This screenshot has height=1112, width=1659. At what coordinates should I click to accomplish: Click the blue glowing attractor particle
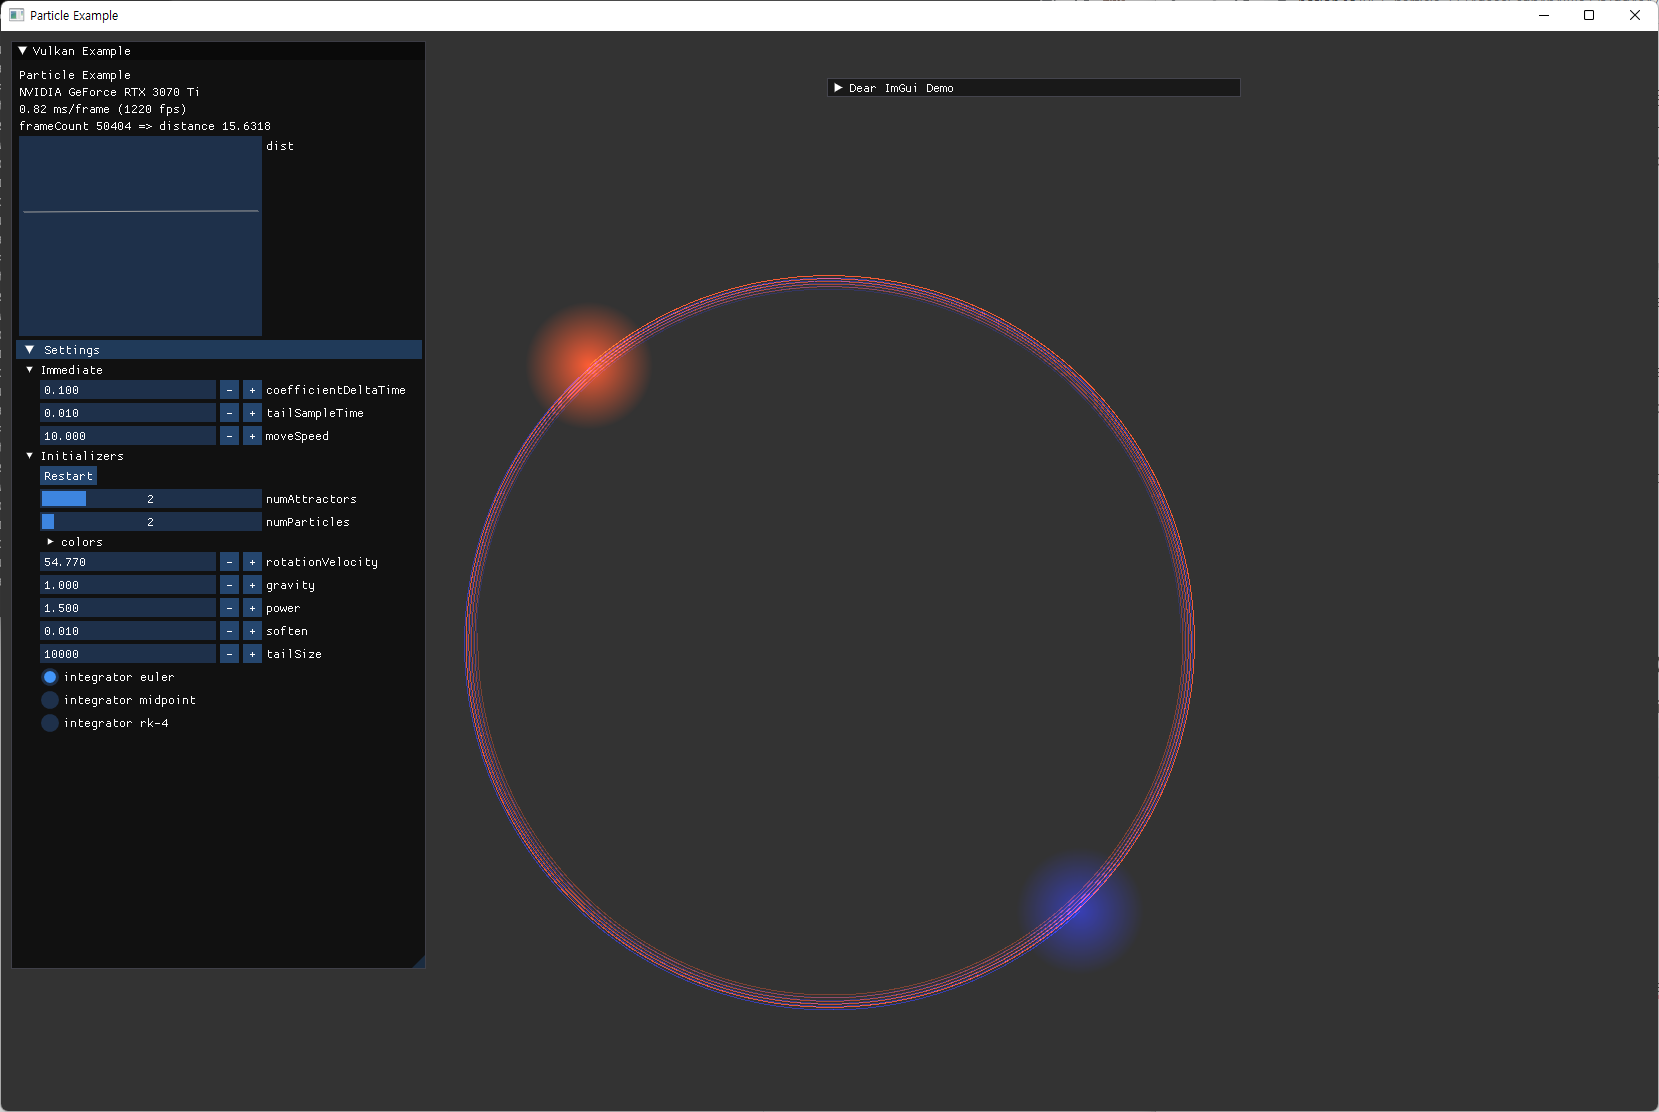(x=1081, y=909)
